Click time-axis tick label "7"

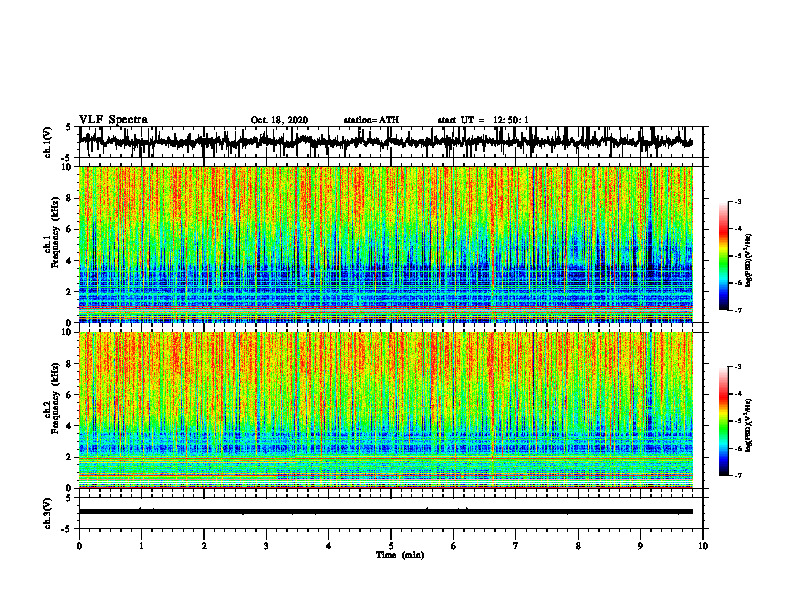pos(516,546)
